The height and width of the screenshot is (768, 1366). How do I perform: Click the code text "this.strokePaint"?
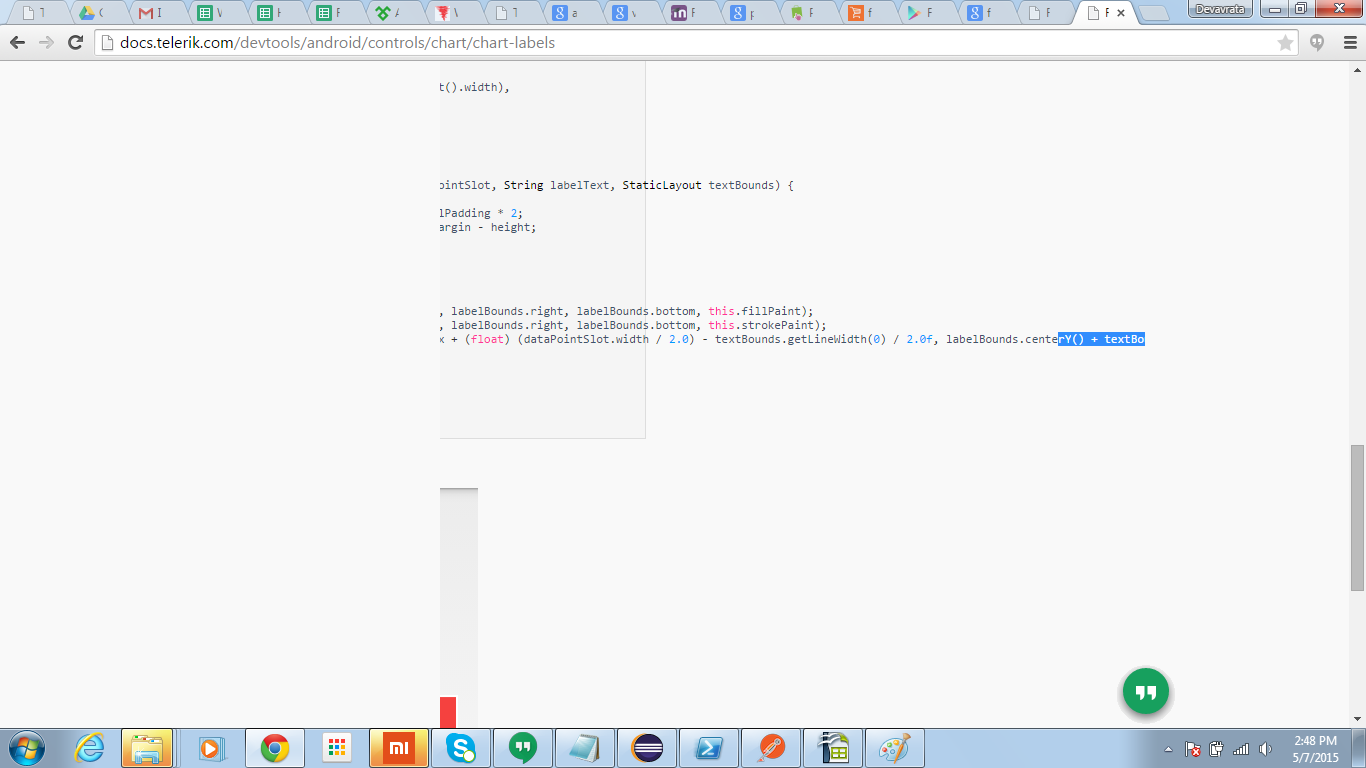coord(765,325)
